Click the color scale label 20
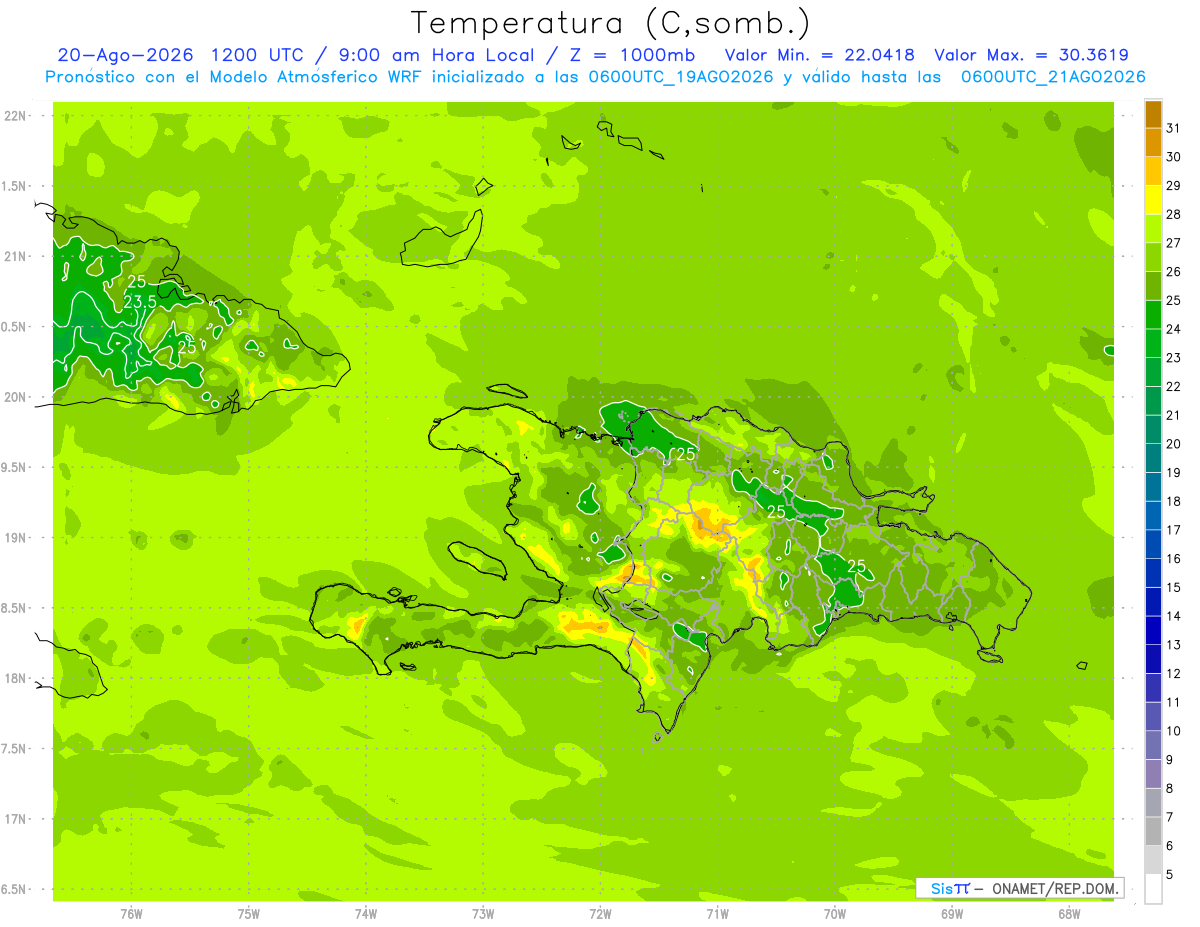 point(1173,444)
